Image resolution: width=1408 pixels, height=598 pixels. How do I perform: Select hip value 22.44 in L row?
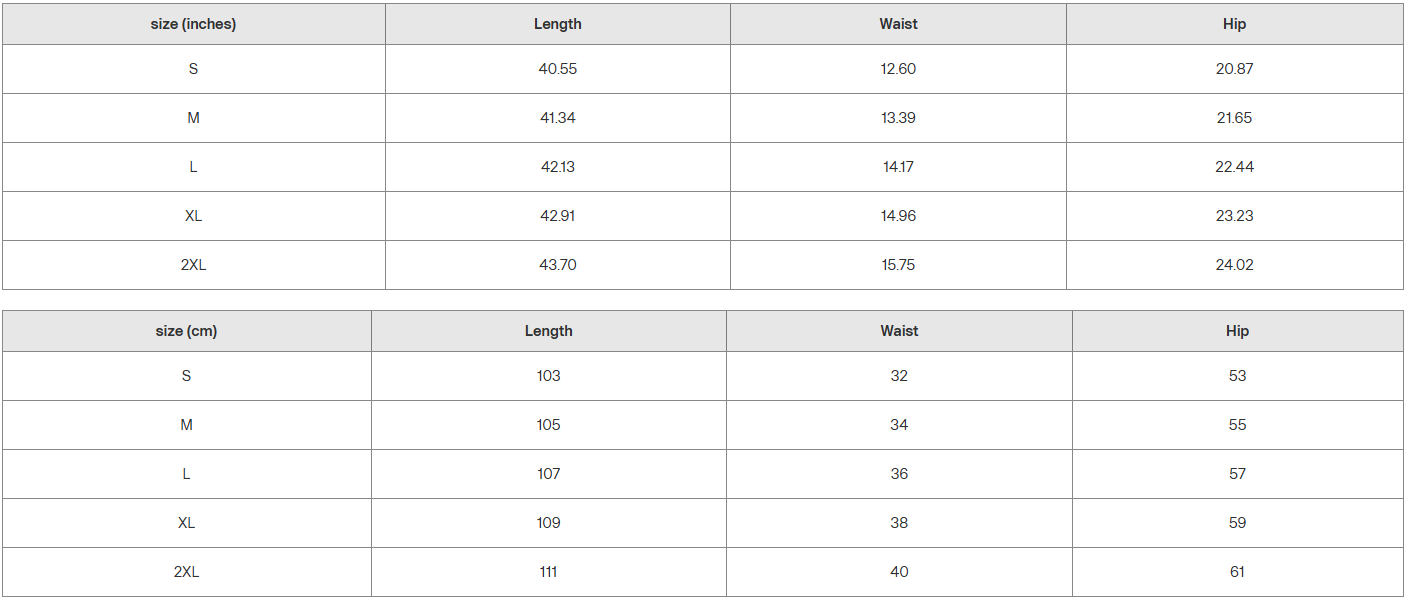(x=1234, y=167)
